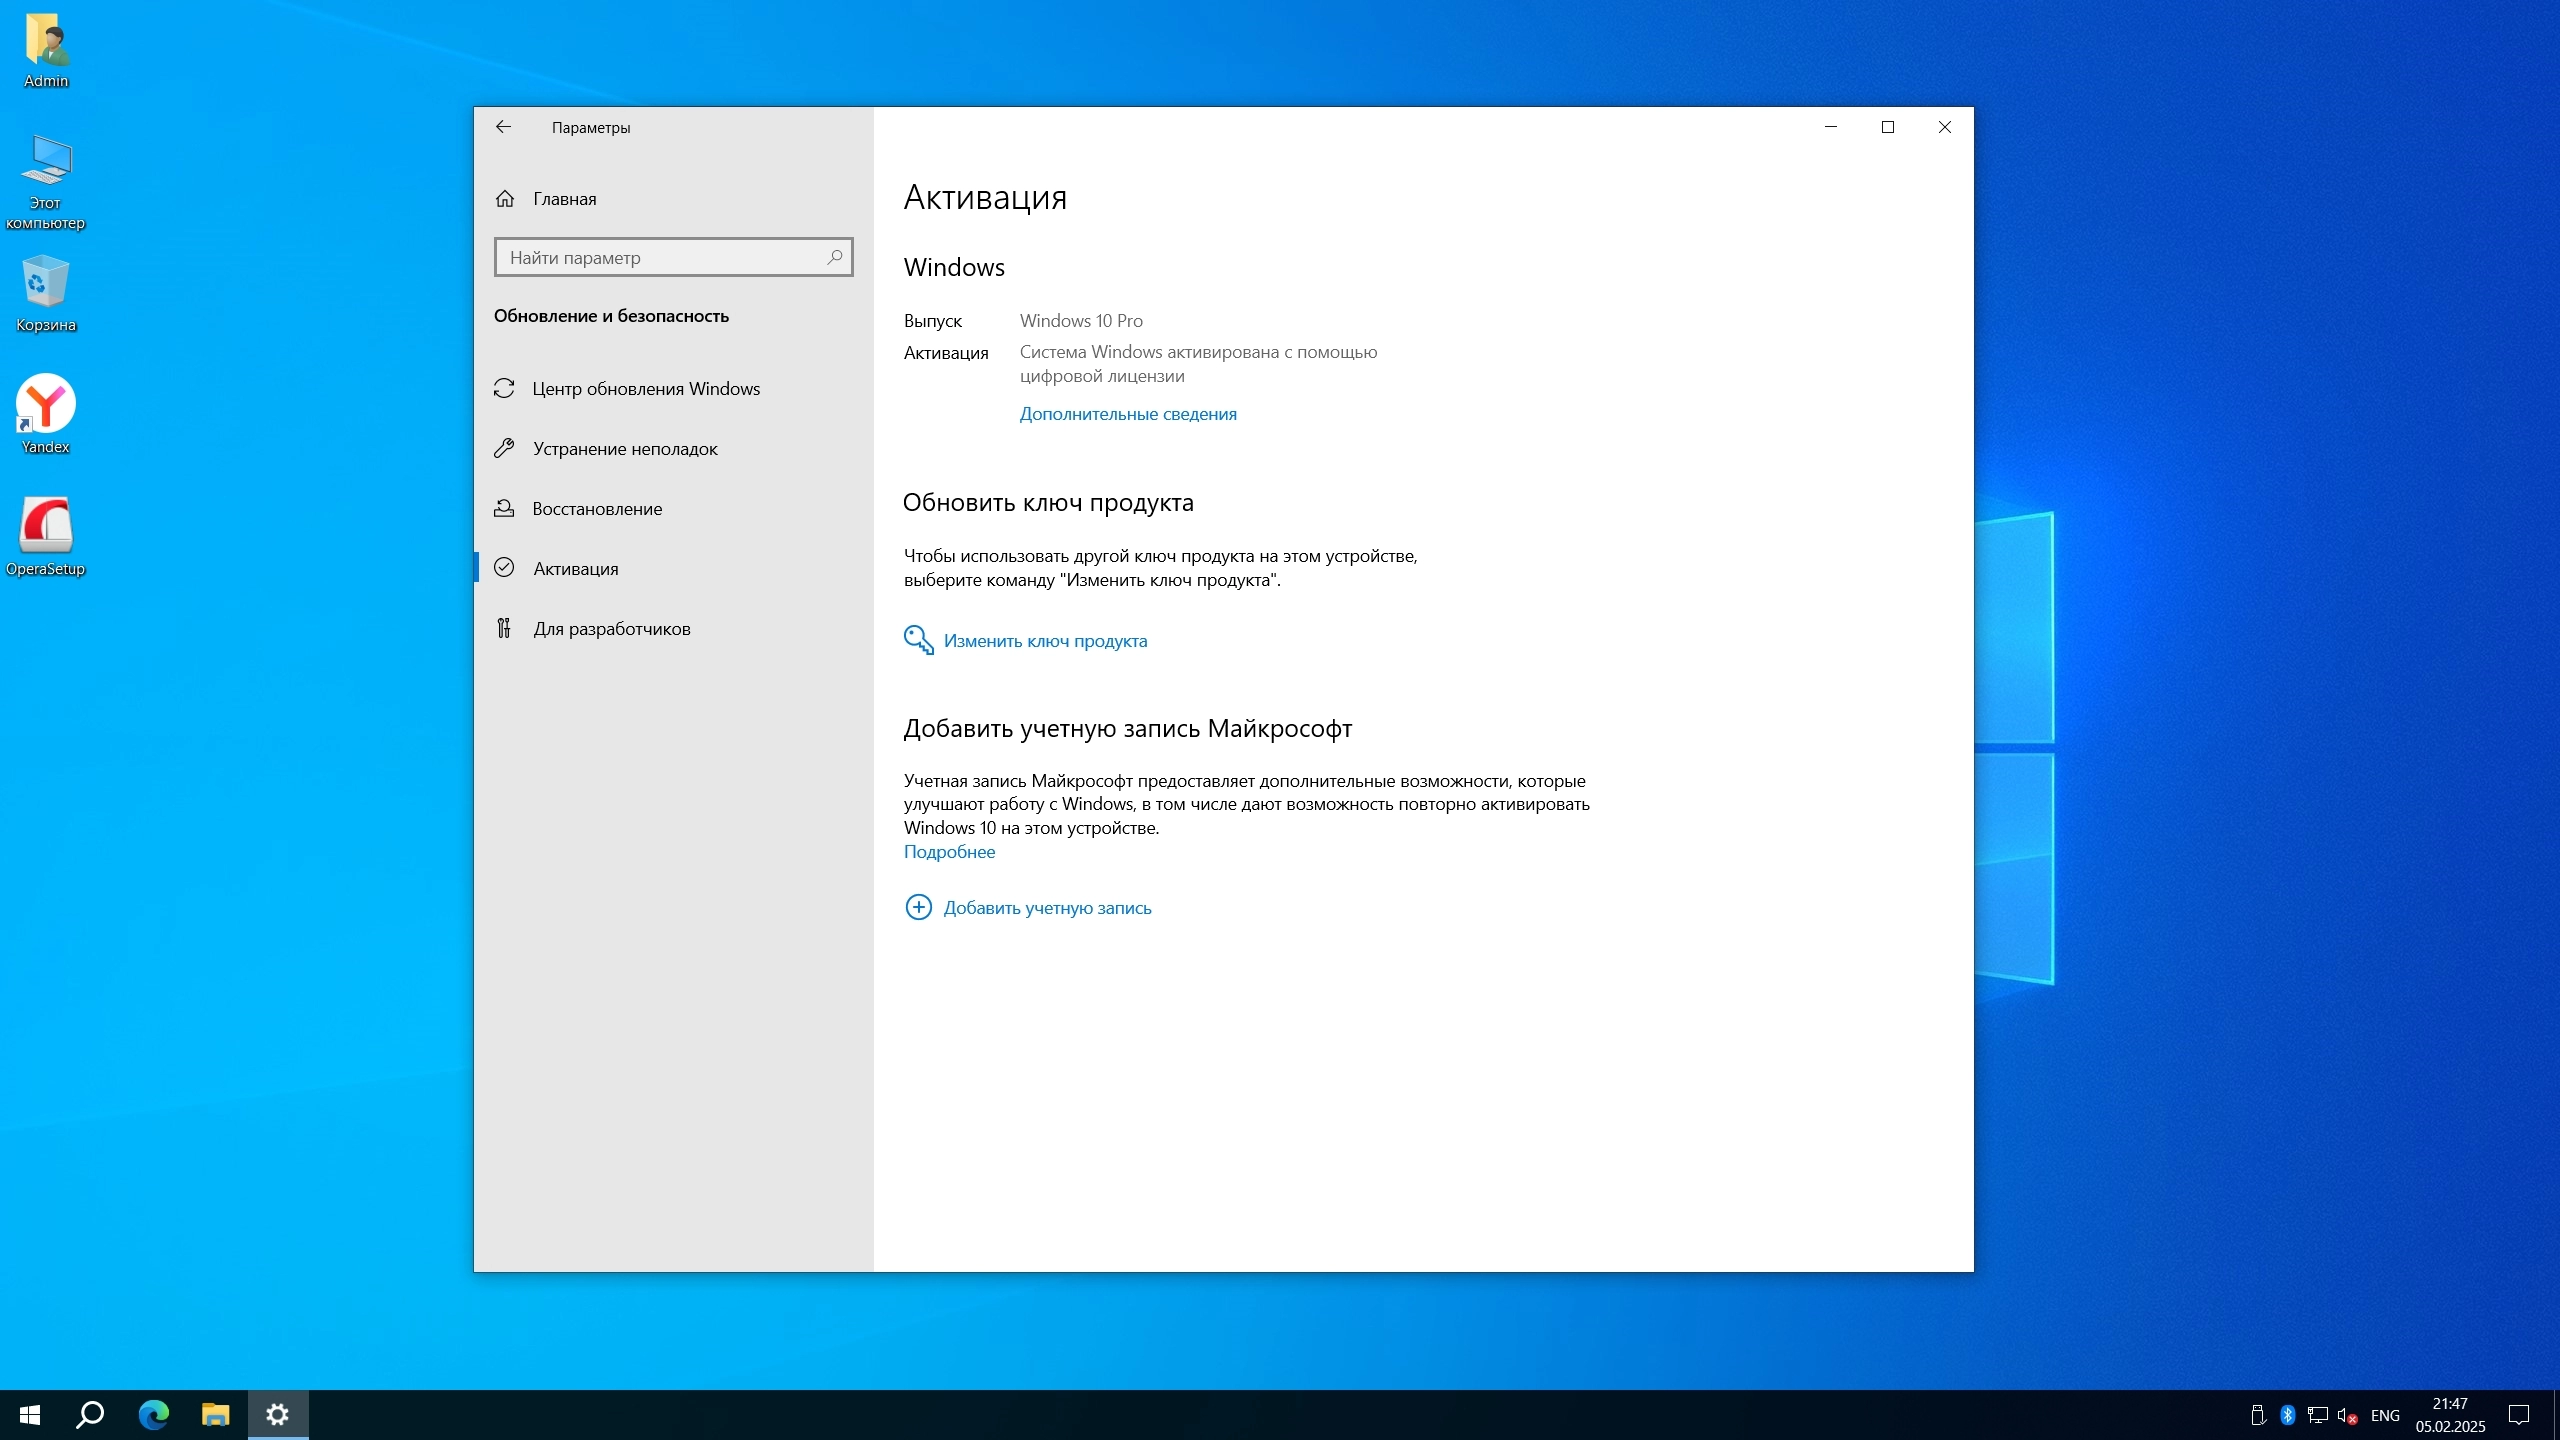The height and width of the screenshot is (1440, 2560).
Task: Select Устранение неполадок in the sidebar
Action: point(624,449)
